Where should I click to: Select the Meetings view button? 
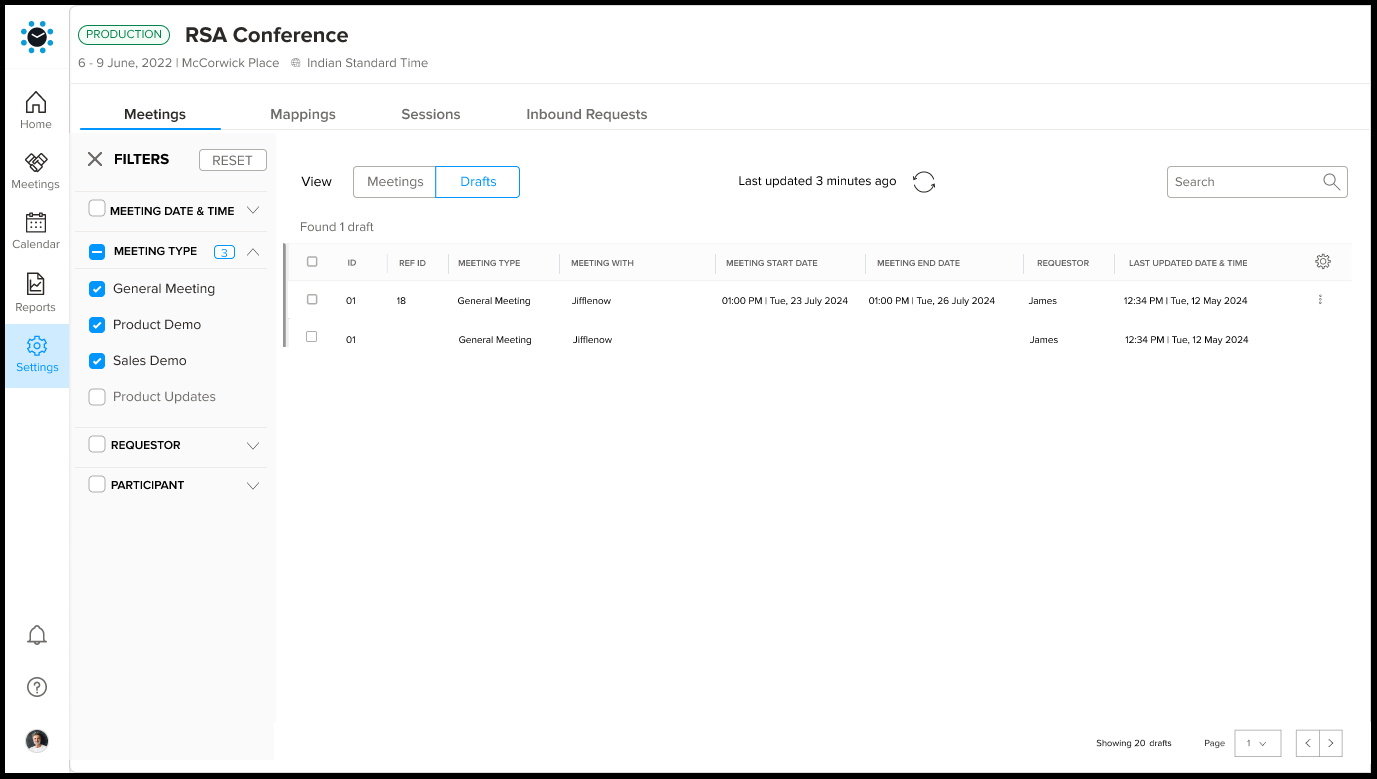(x=395, y=182)
